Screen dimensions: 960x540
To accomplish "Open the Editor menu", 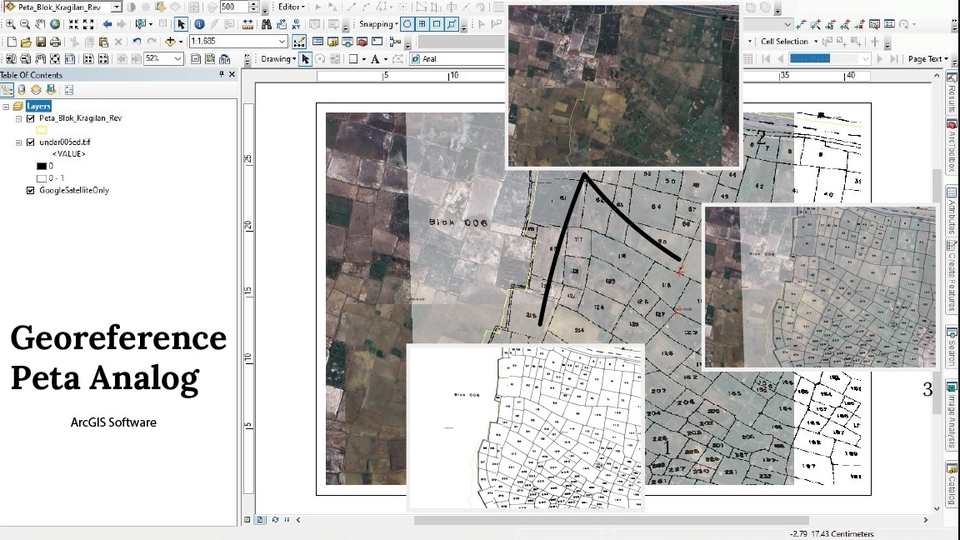I will tap(290, 7).
